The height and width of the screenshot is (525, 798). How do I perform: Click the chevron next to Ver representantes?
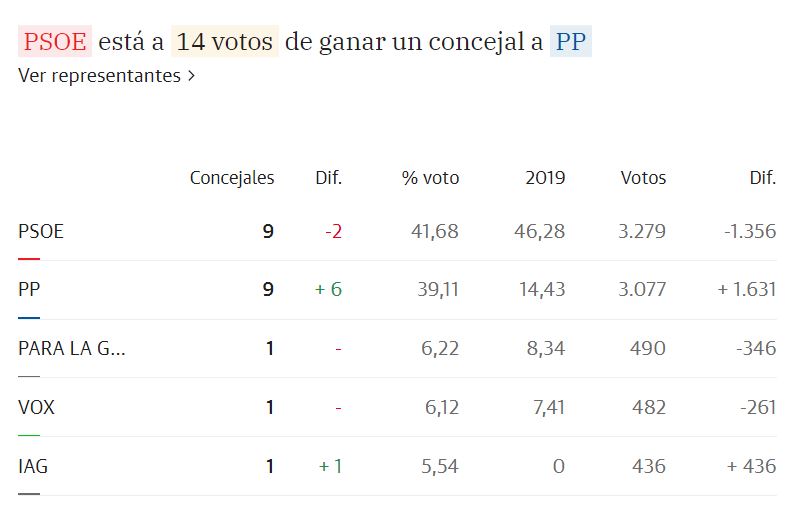[191, 76]
